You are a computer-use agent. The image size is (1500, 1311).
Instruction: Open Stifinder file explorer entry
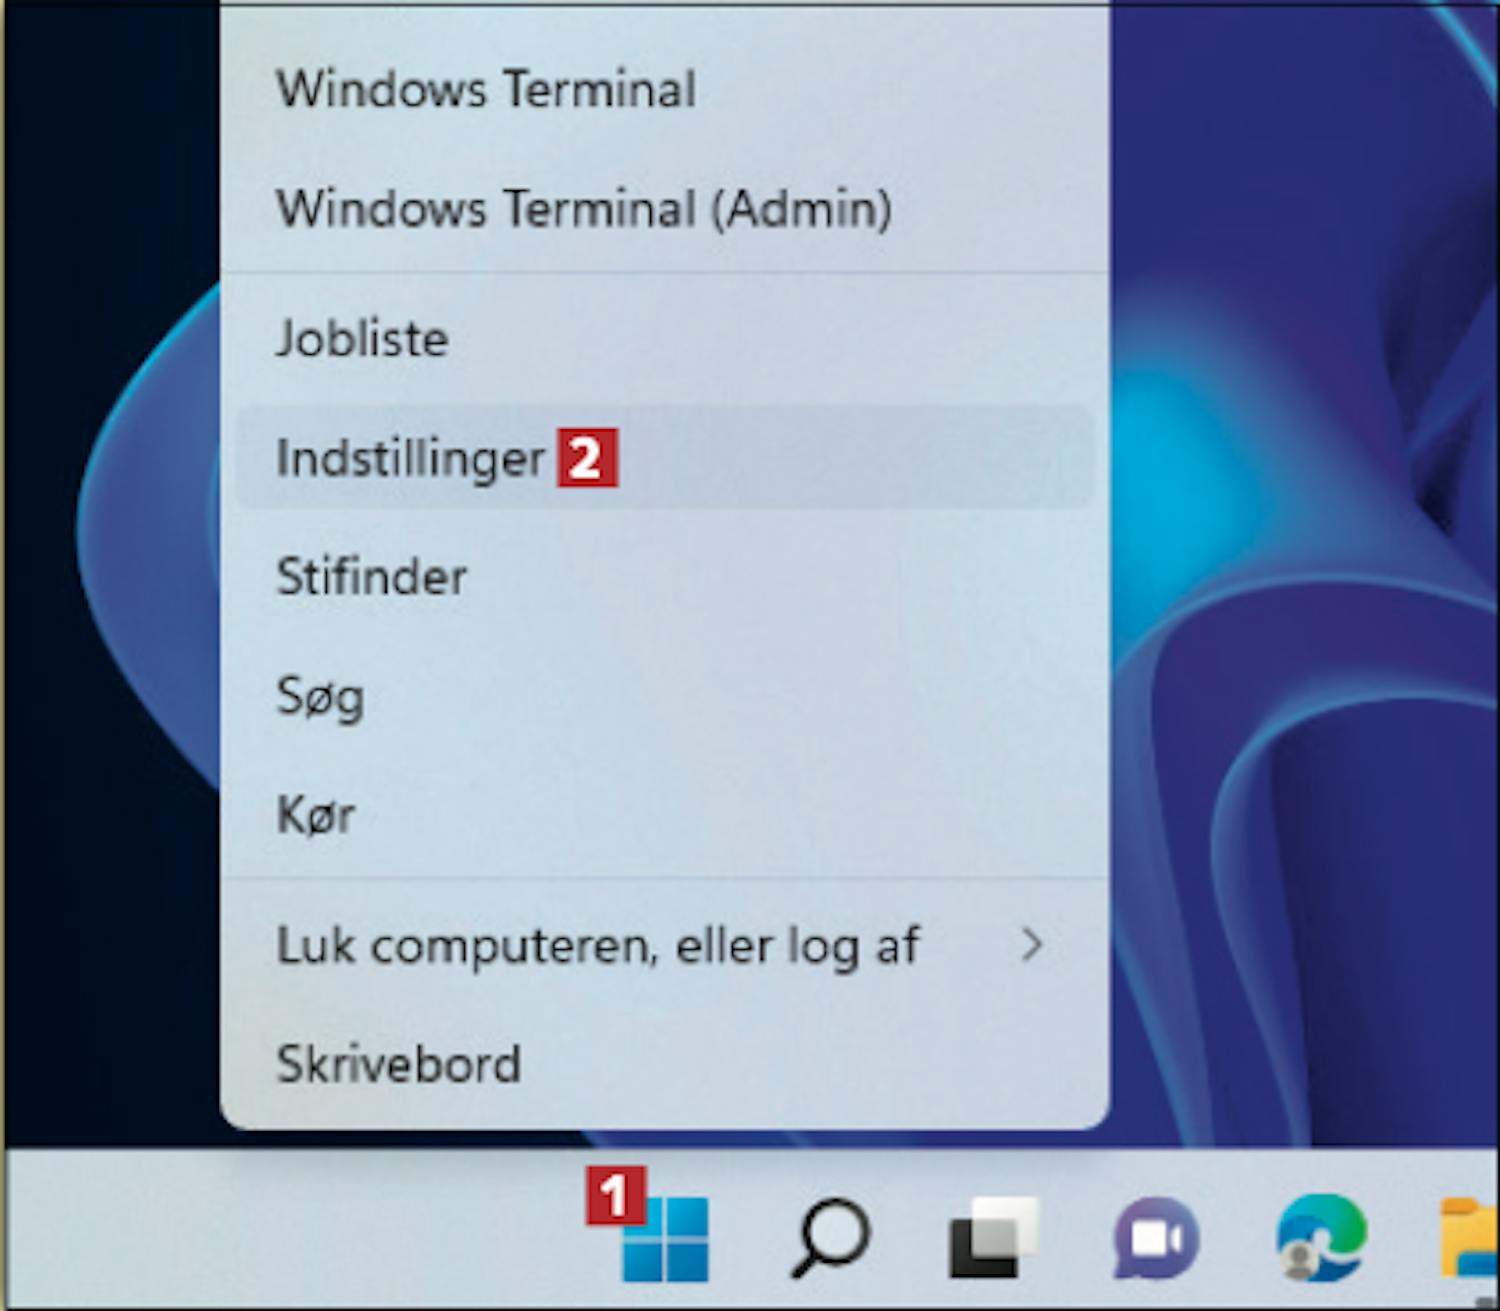[664, 577]
